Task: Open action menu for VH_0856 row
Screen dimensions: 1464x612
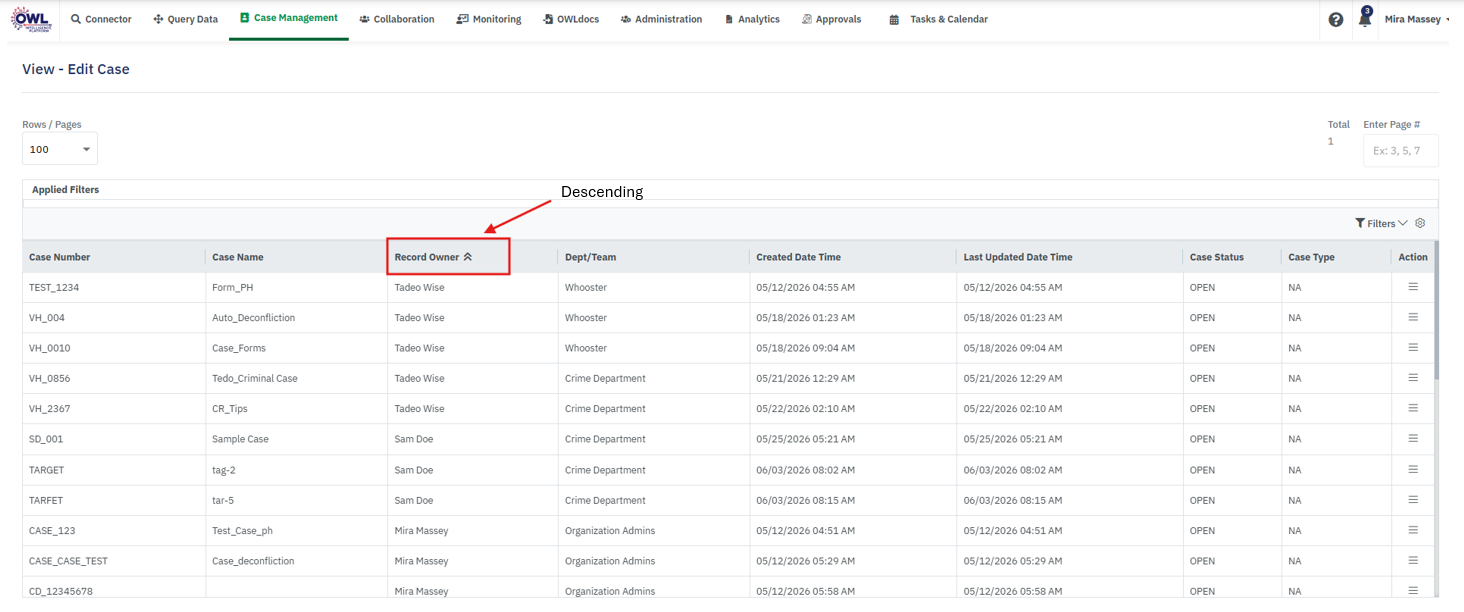Action: [1413, 378]
